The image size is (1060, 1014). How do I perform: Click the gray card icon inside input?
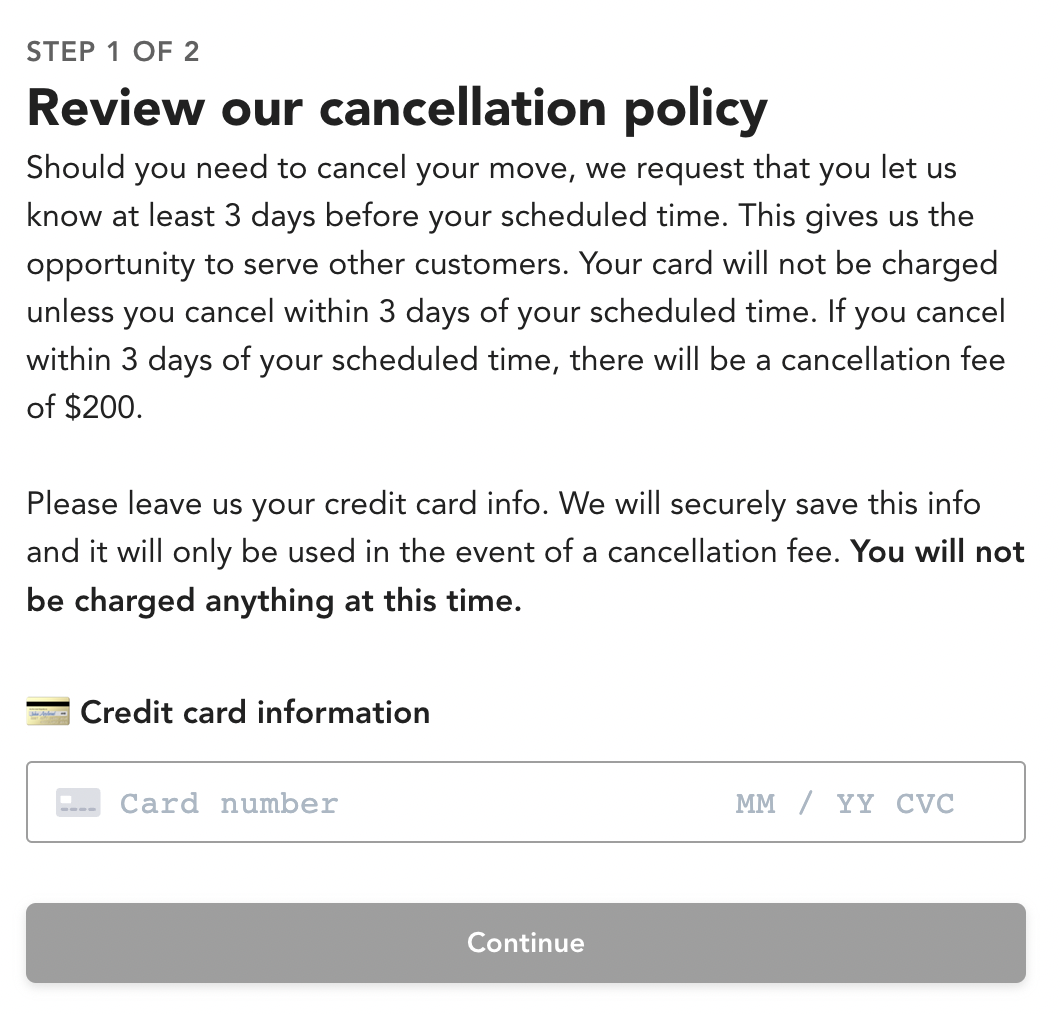click(x=78, y=803)
